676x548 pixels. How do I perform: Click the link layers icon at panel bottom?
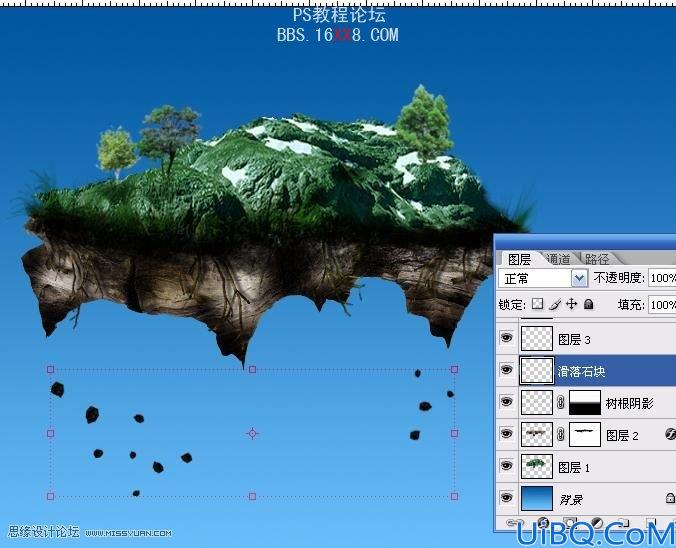coord(513,523)
